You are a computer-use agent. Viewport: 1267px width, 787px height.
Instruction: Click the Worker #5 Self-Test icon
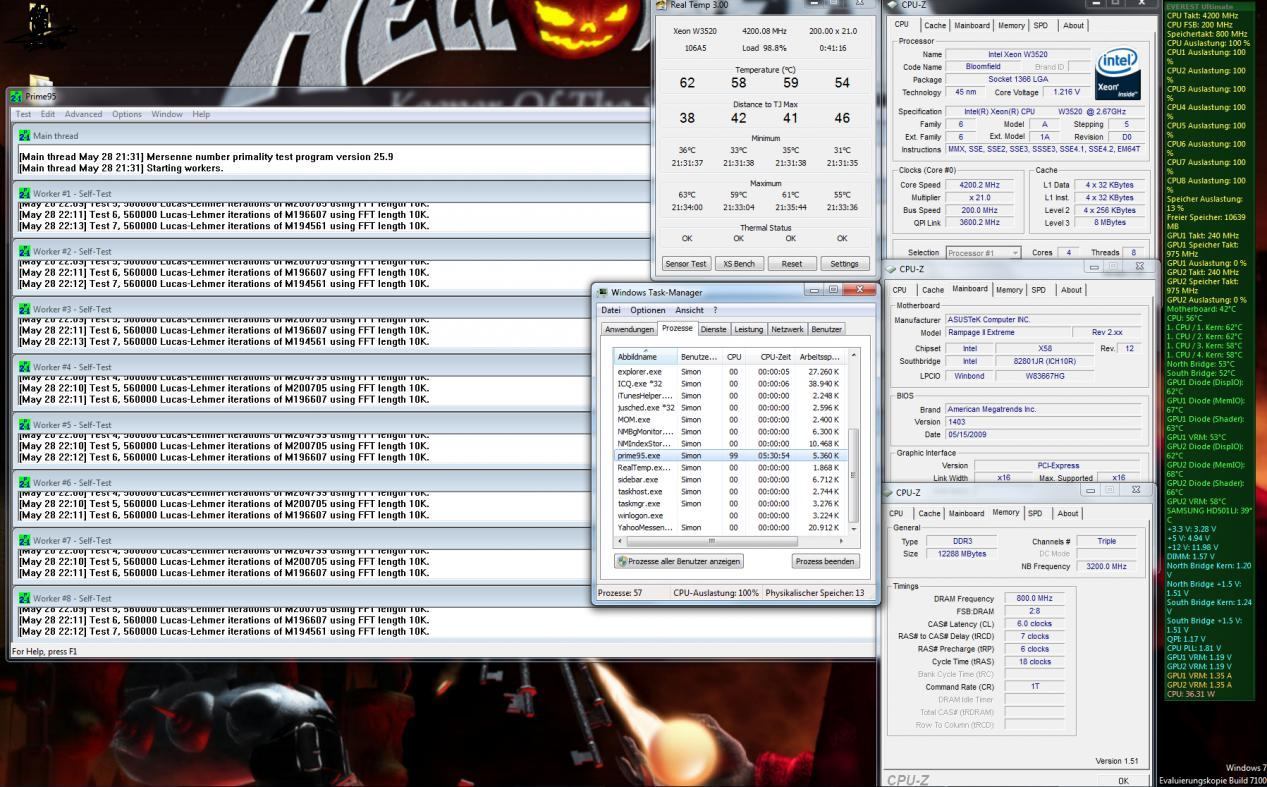coord(25,424)
